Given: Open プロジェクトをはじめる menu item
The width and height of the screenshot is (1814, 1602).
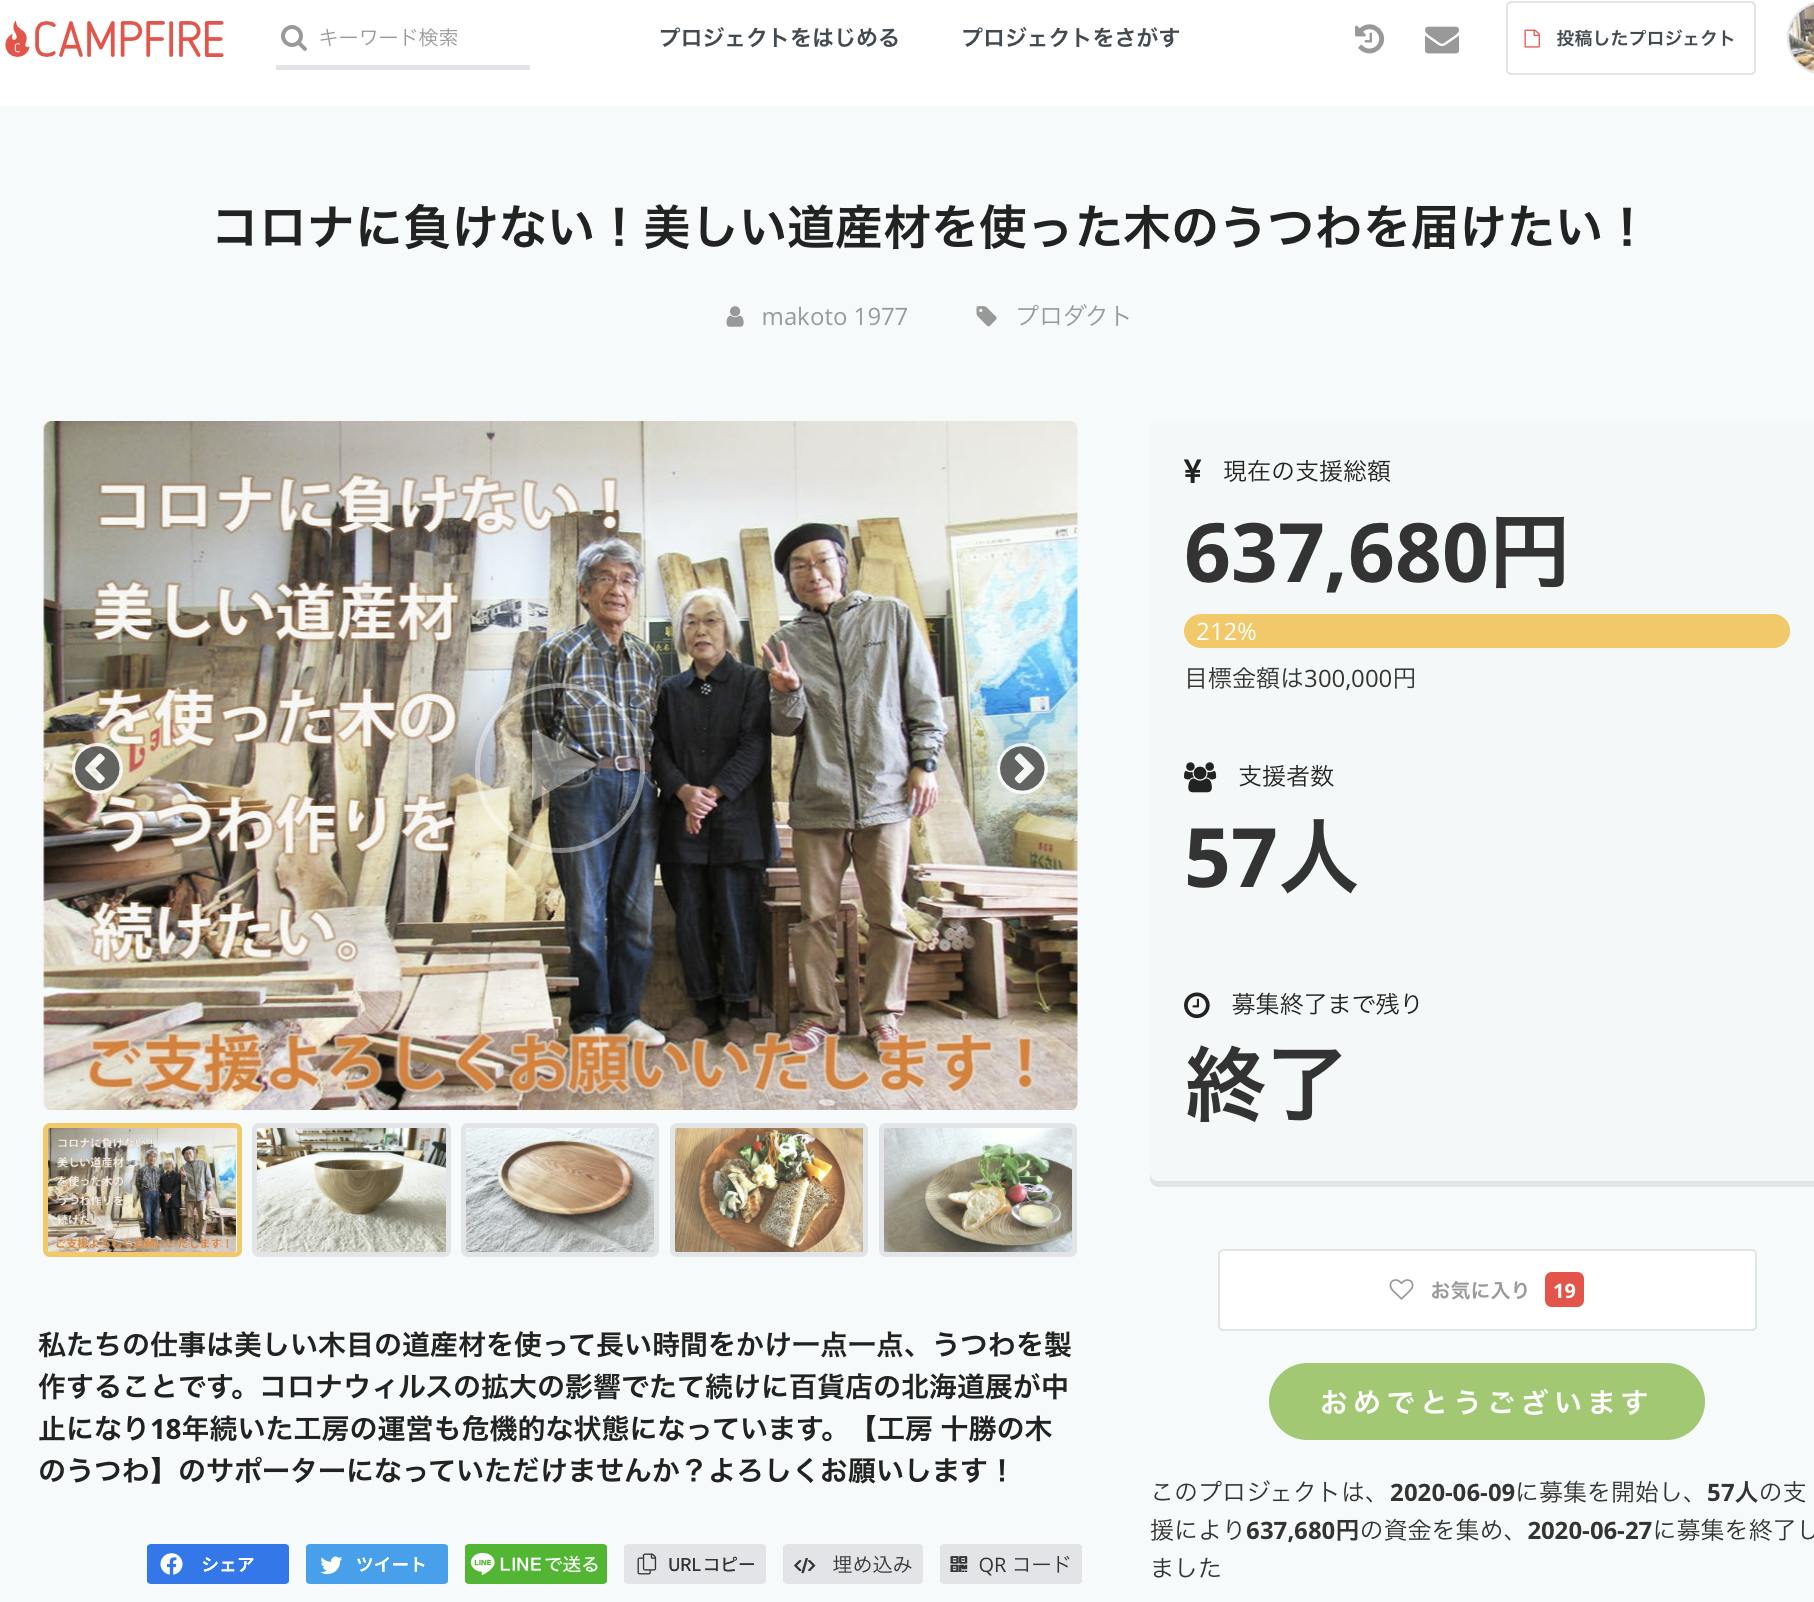Looking at the screenshot, I should [x=779, y=38].
